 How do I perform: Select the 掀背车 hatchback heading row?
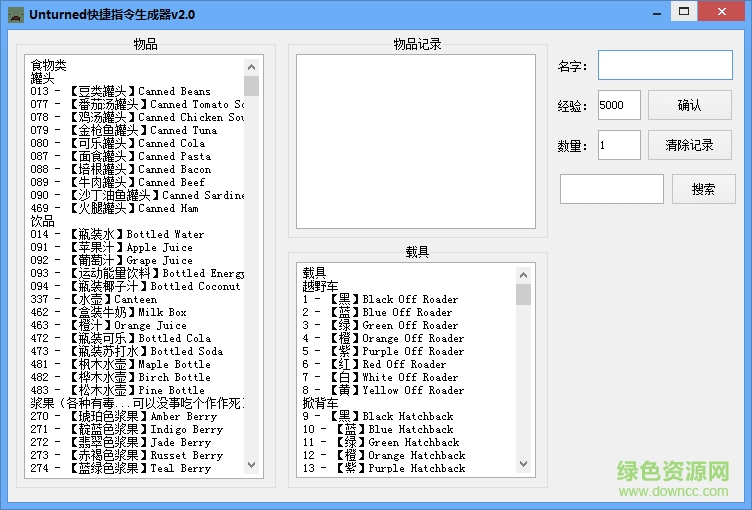[320, 403]
